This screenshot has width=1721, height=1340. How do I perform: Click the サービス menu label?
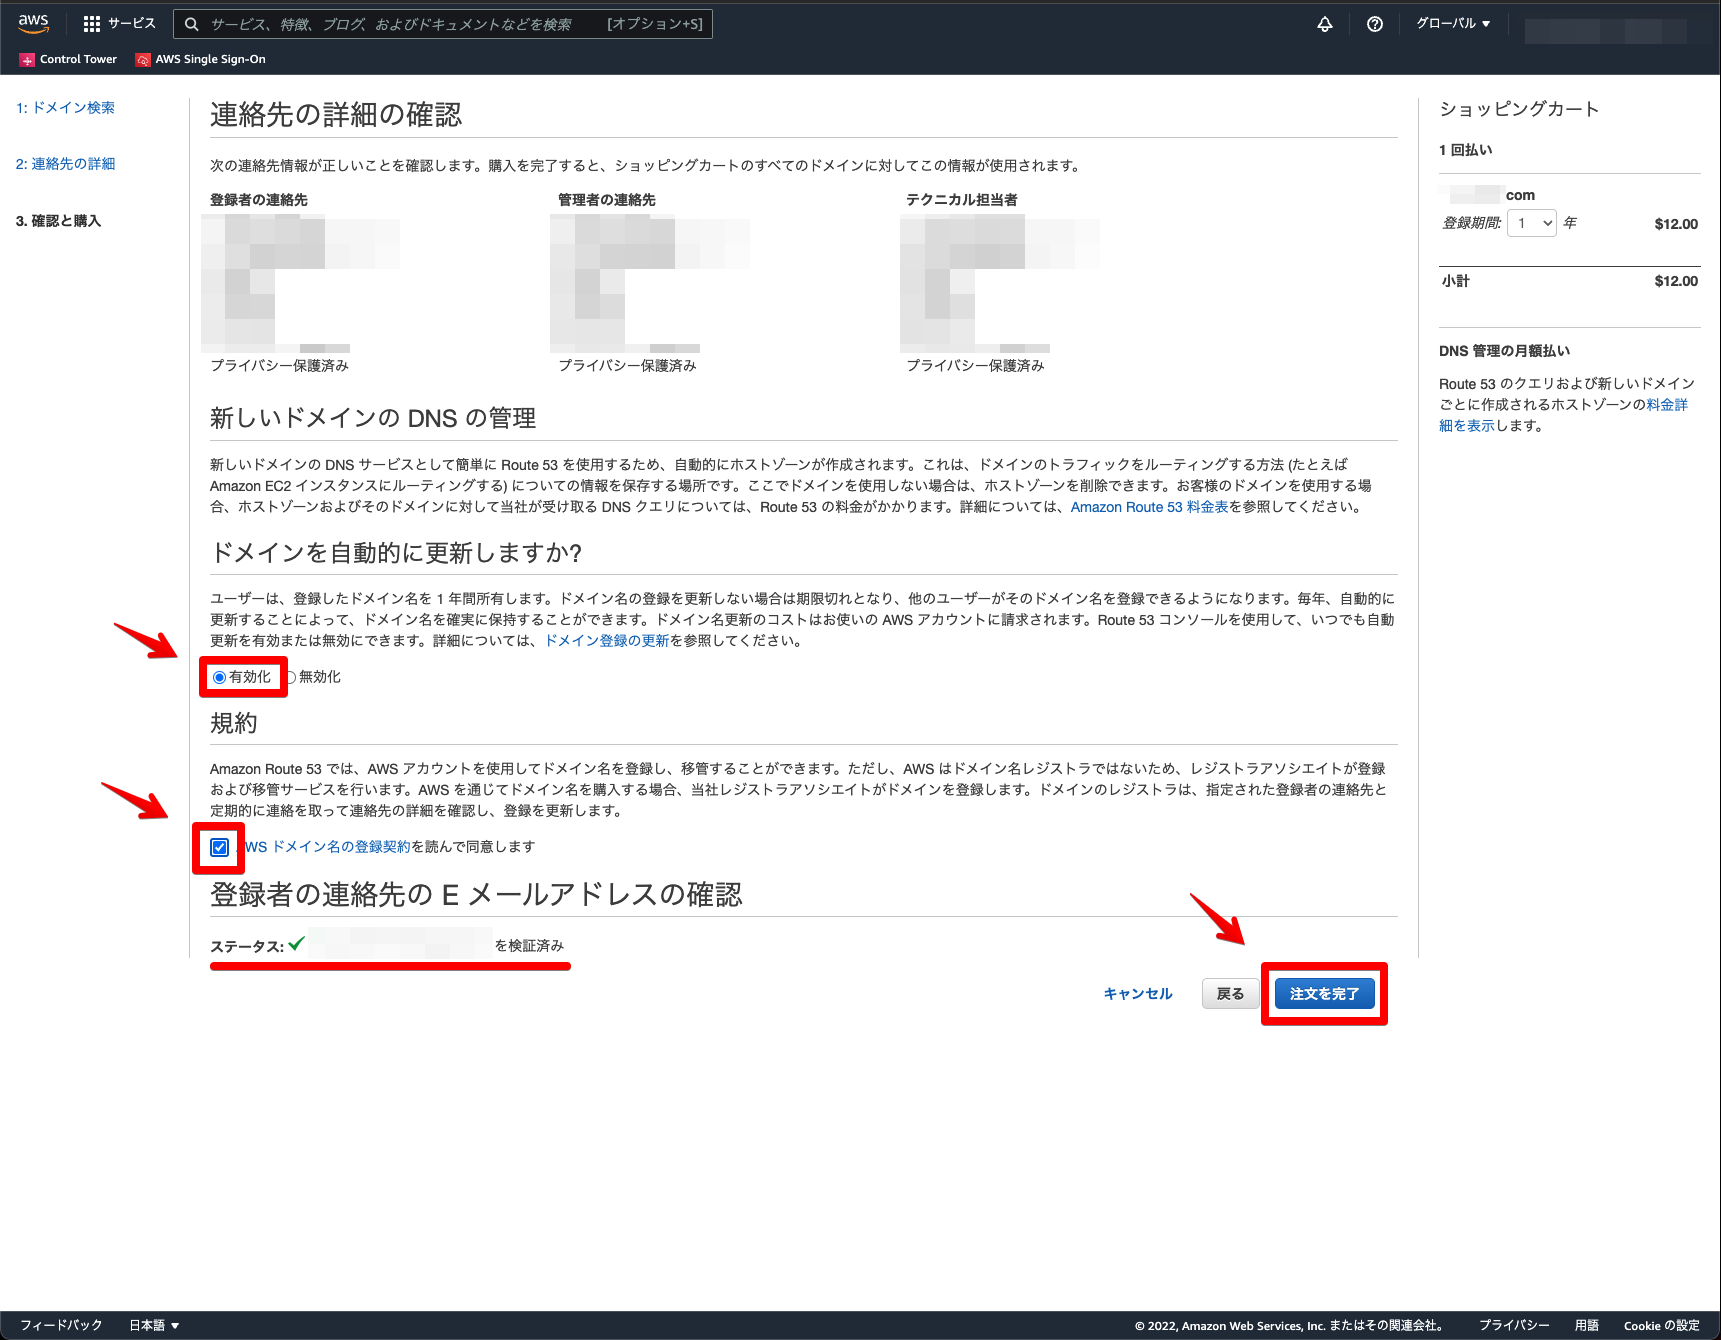pos(132,24)
